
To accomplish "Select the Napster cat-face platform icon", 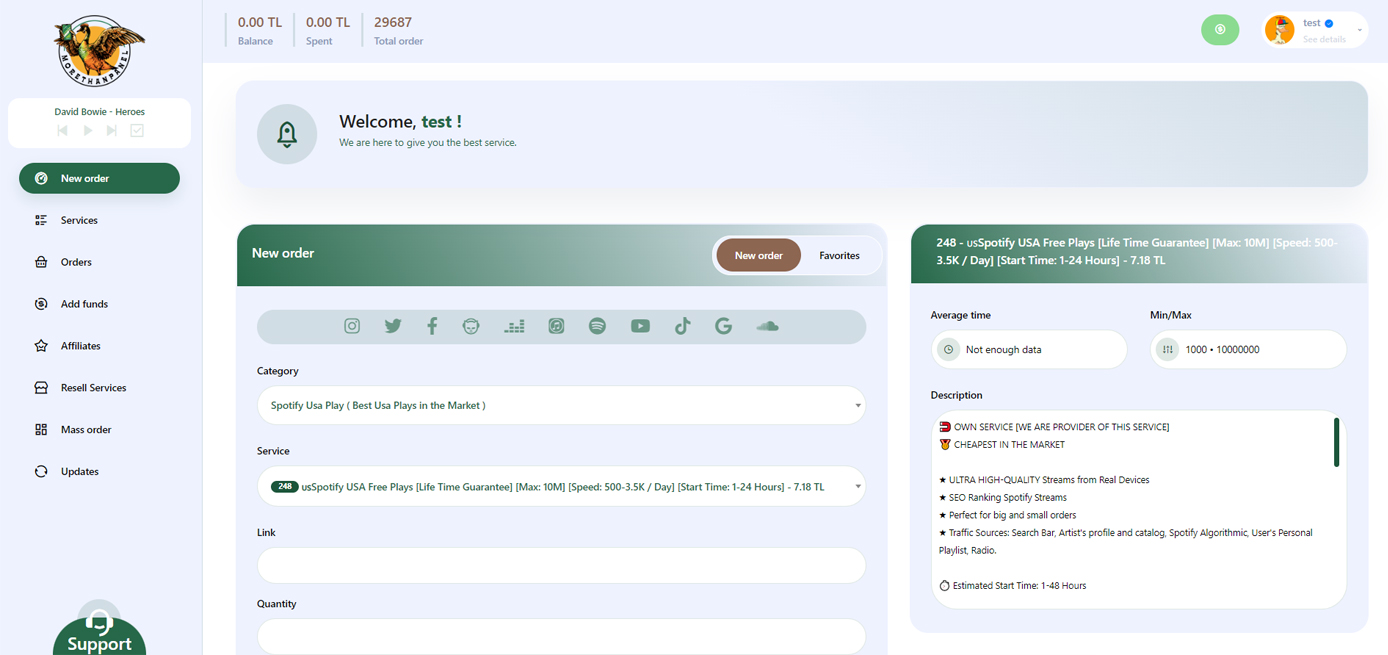I will coord(471,326).
